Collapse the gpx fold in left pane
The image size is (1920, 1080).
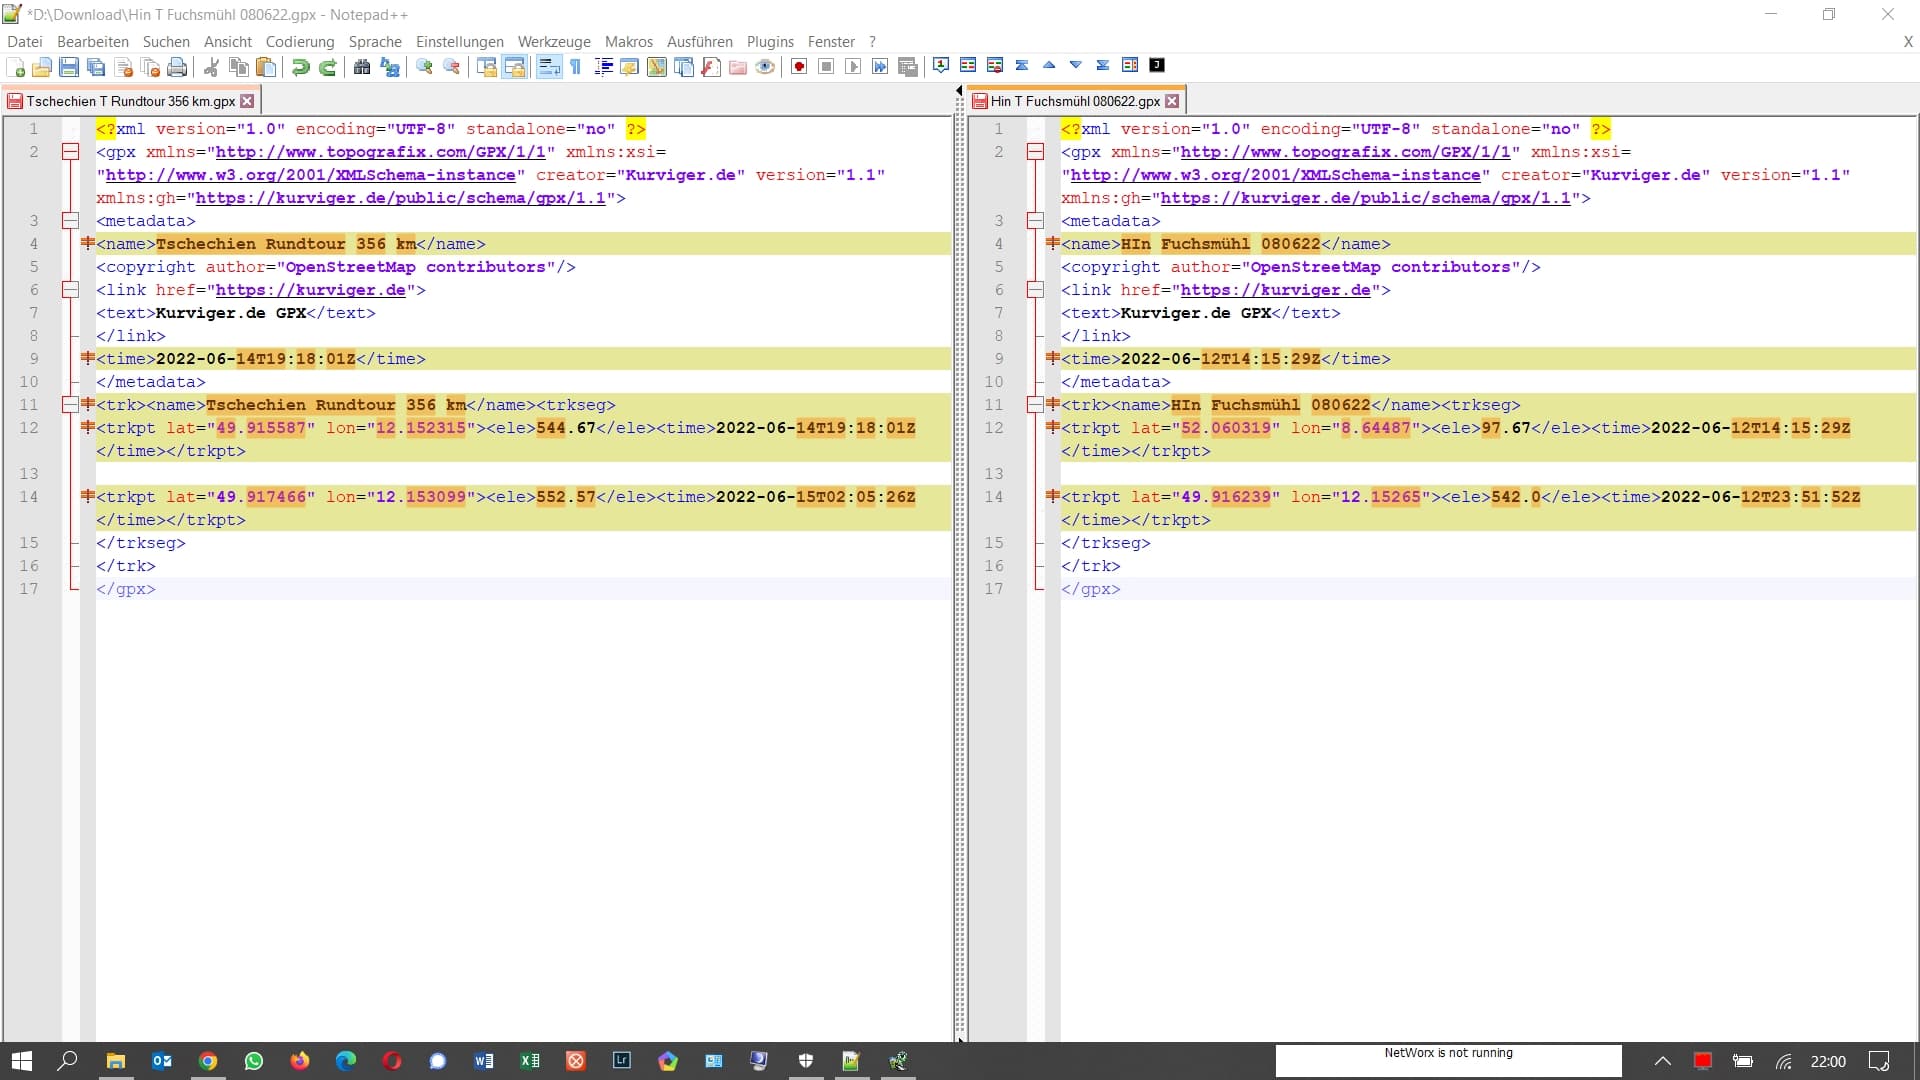(70, 152)
